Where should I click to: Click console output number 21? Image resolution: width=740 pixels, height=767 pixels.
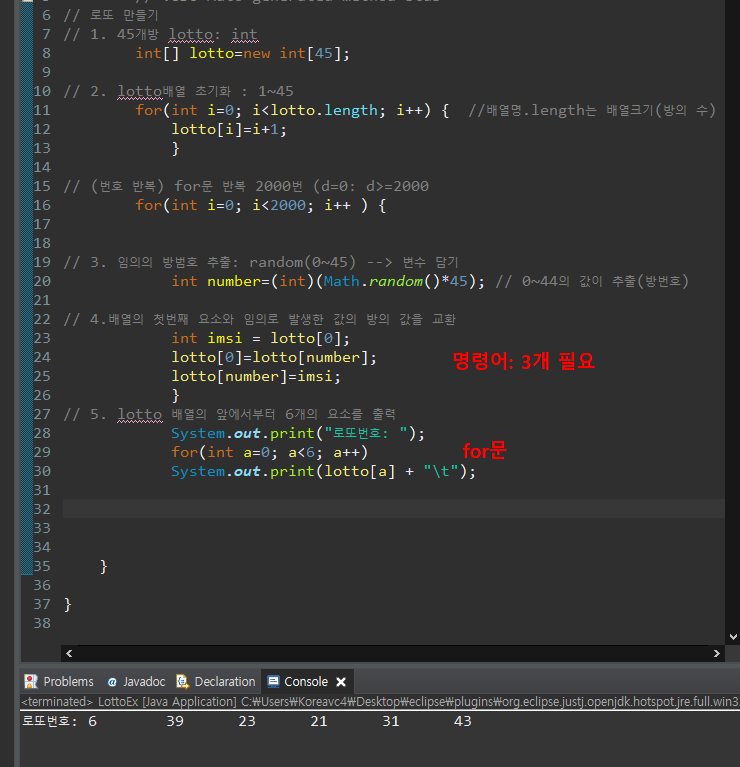319,721
